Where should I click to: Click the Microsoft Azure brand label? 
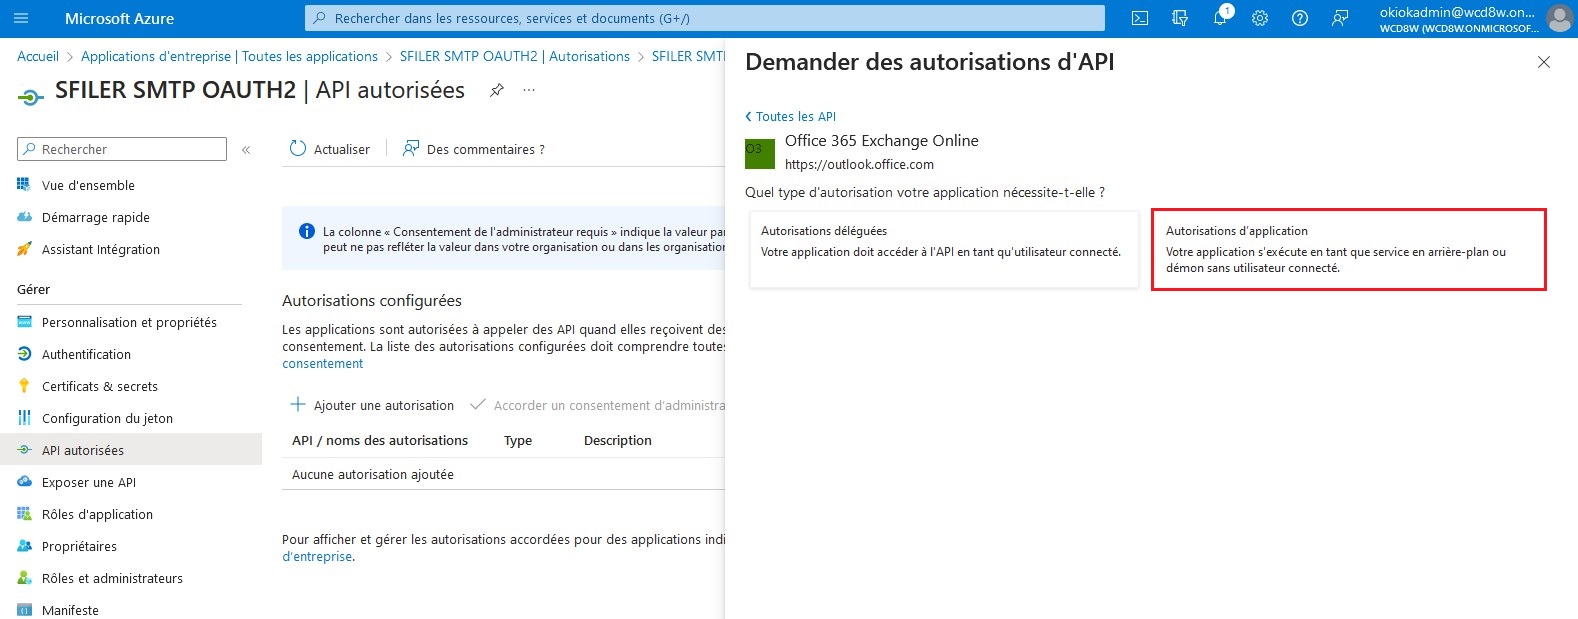(x=119, y=18)
